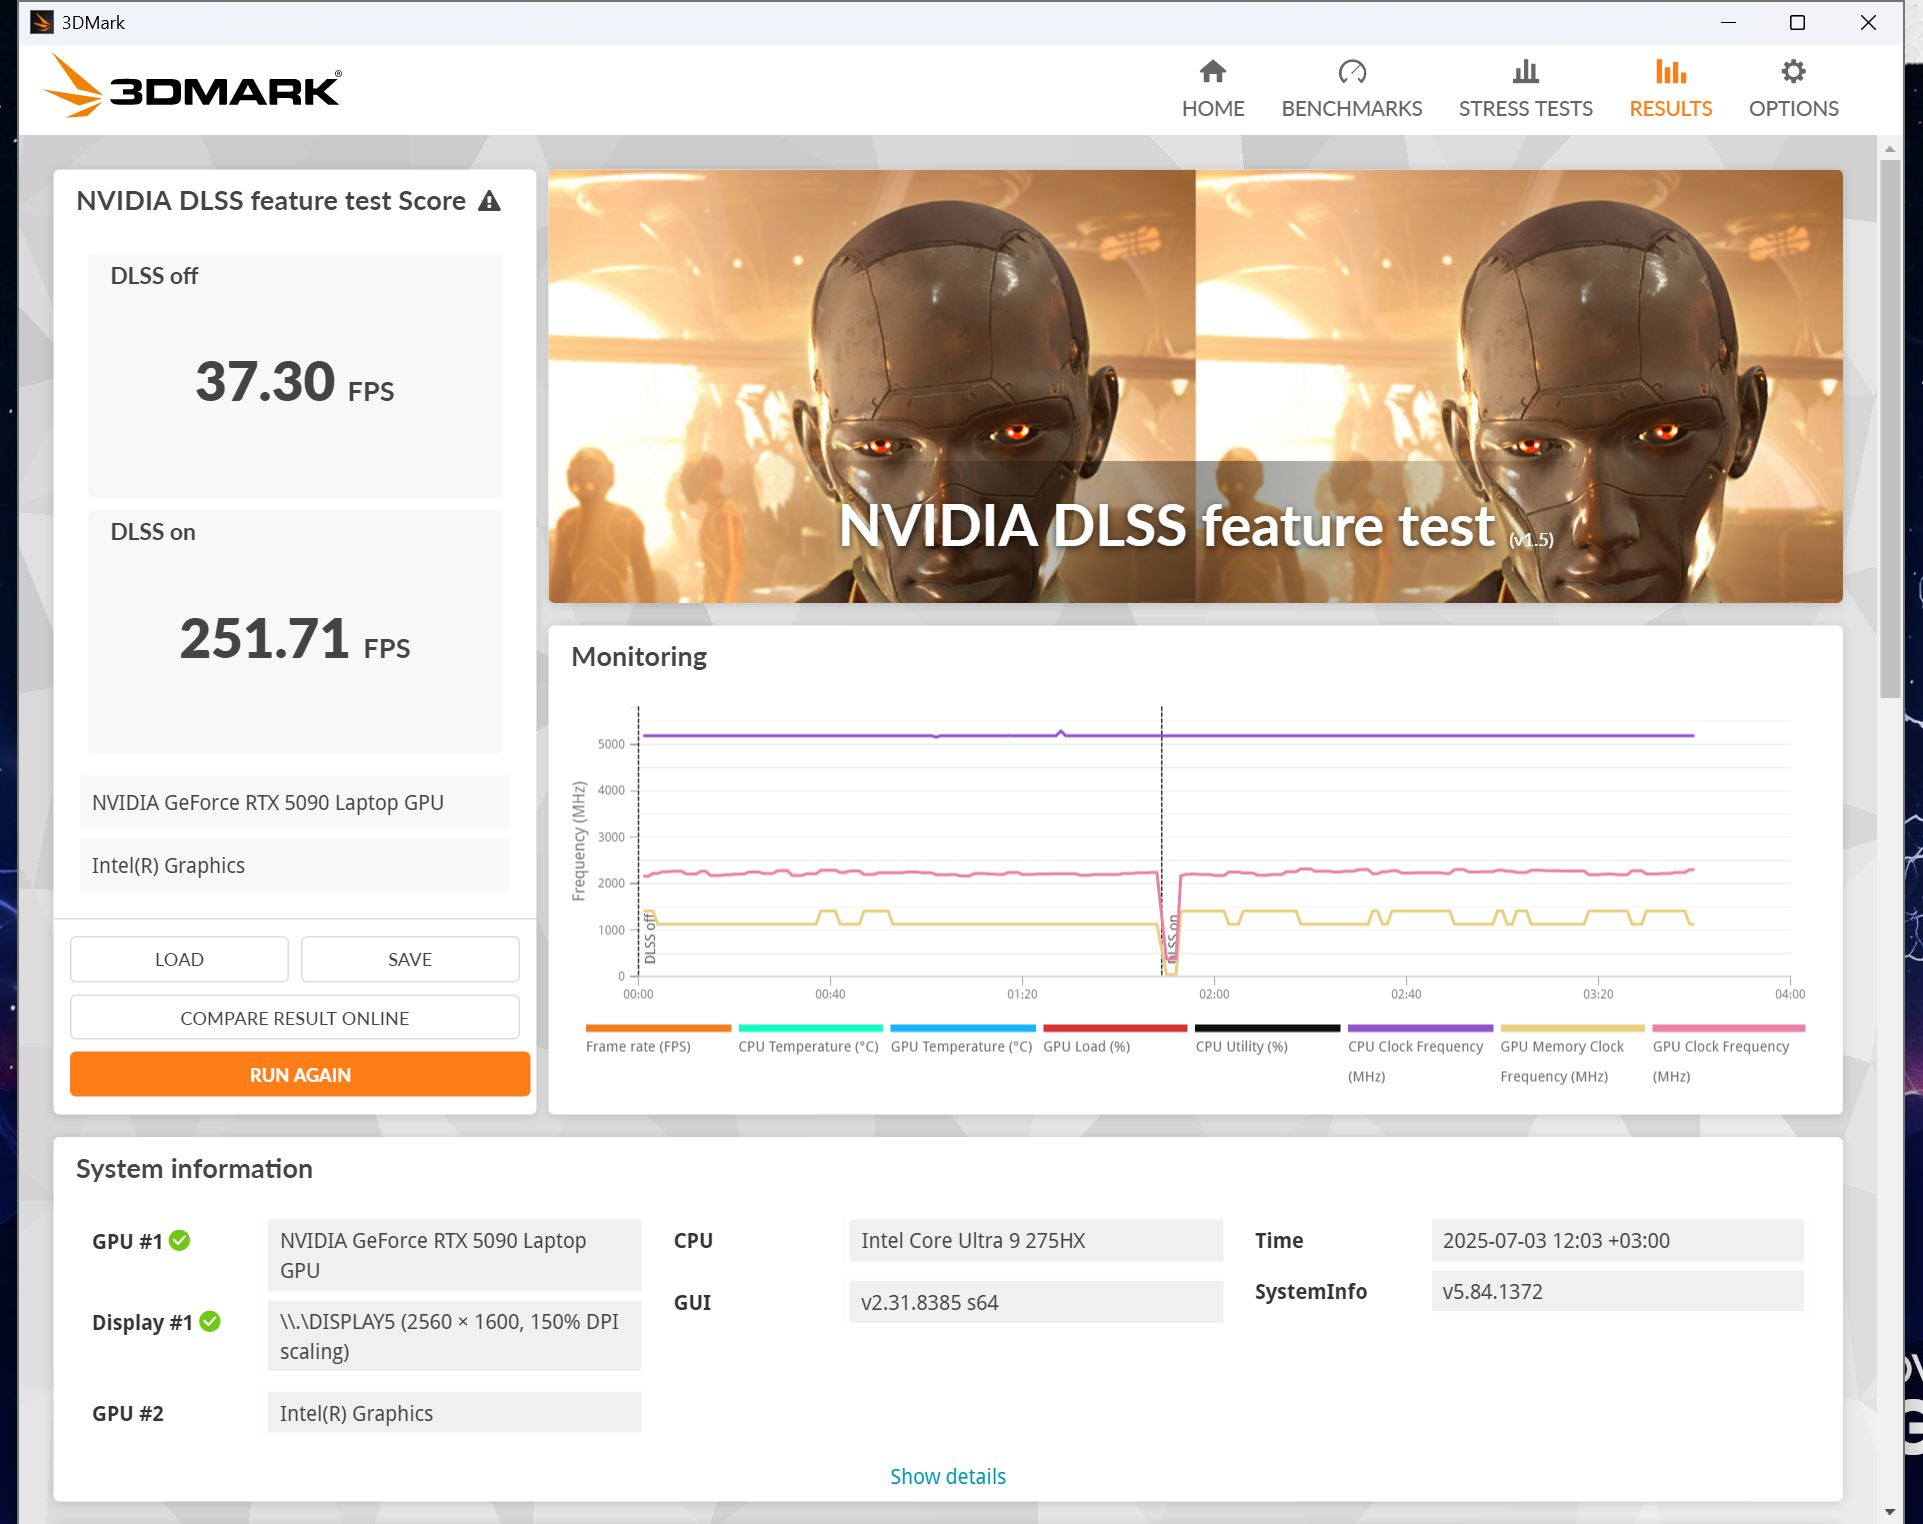This screenshot has height=1524, width=1923.
Task: Click the Time value 2025-07-03 12:03
Action: 1617,1240
